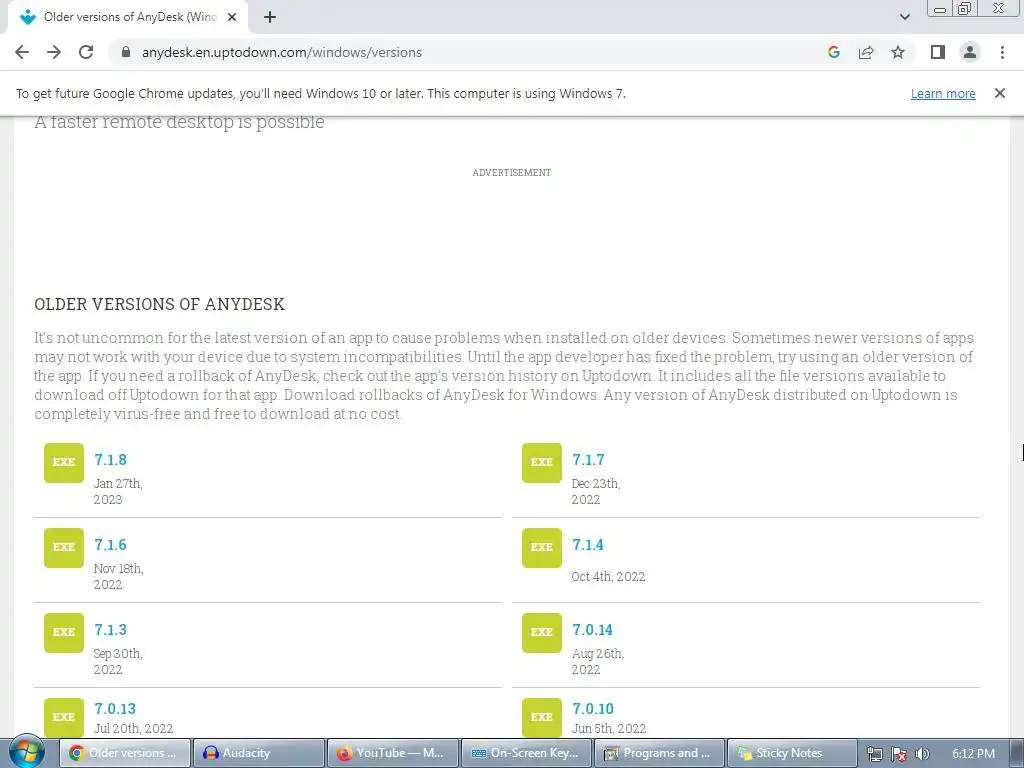This screenshot has width=1024, height=768.
Task: Open the Windows Start menu
Action: click(x=26, y=752)
